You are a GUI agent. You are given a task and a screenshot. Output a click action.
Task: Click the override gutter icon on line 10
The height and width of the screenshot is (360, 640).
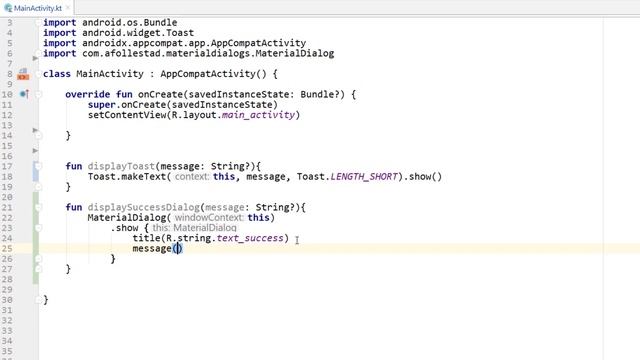coord(24,94)
